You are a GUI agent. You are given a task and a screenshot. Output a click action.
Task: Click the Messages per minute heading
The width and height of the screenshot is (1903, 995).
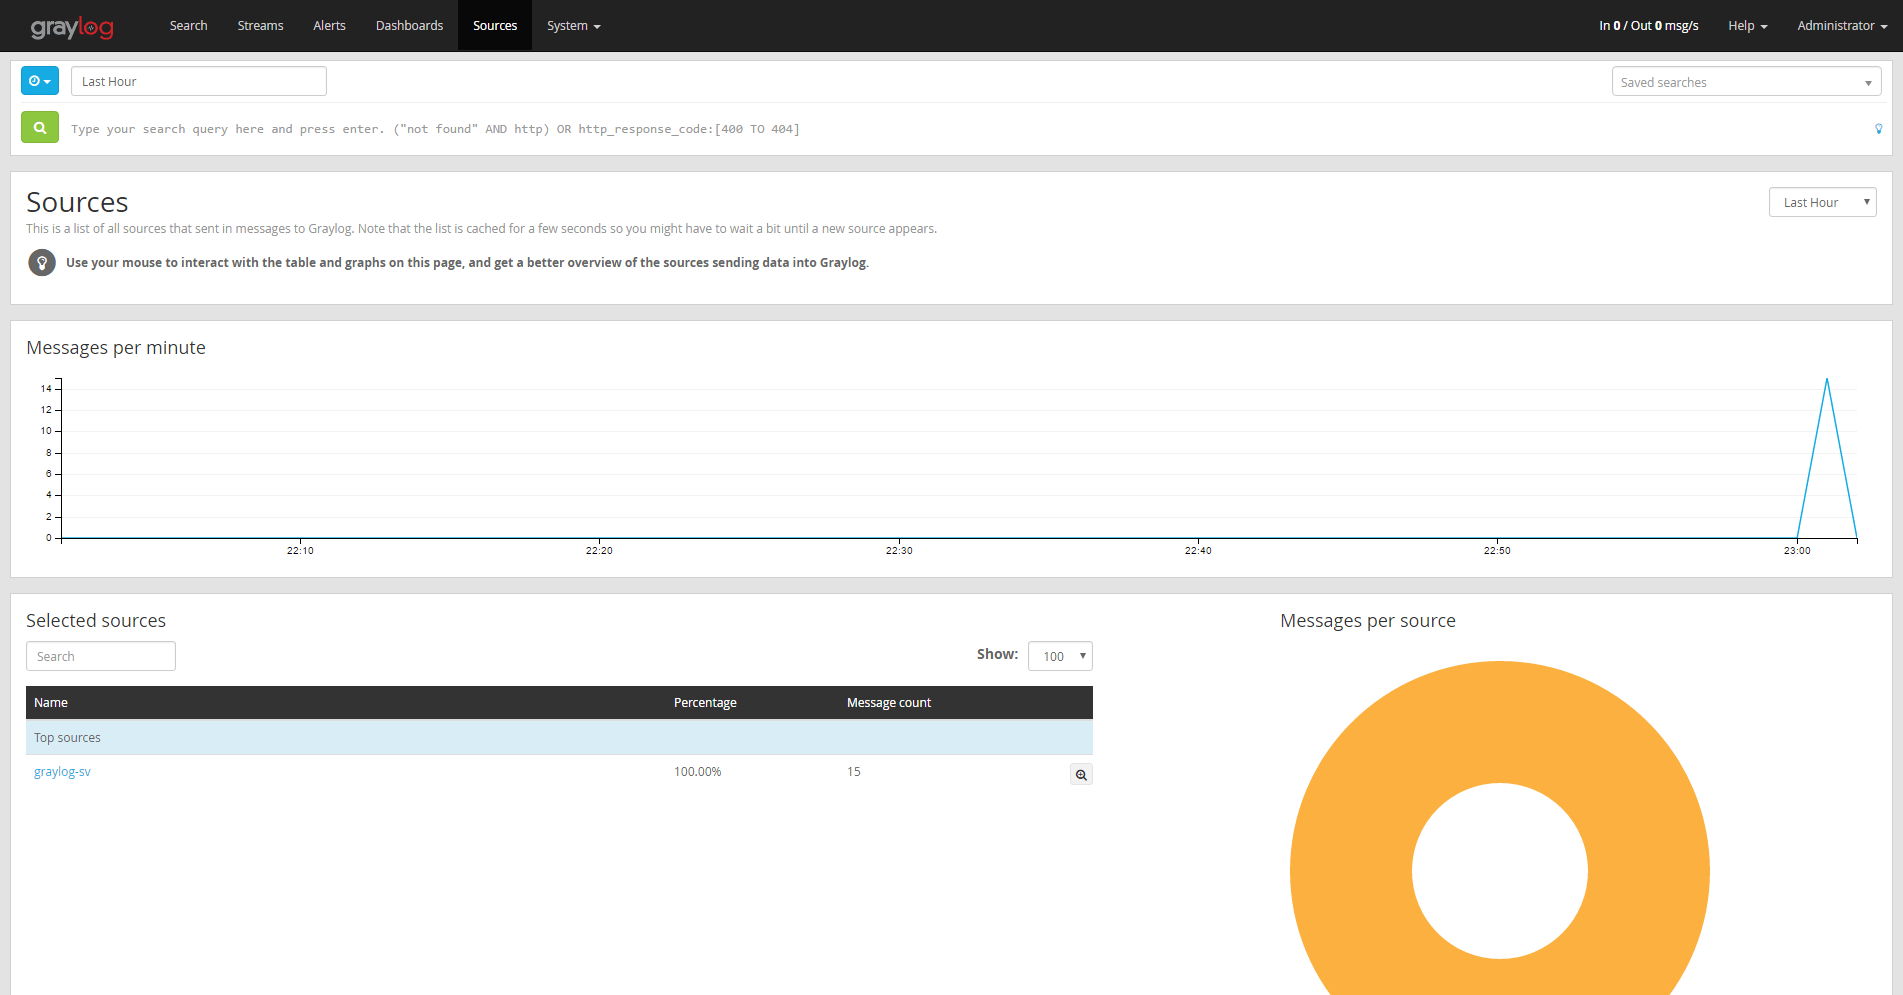tap(116, 348)
